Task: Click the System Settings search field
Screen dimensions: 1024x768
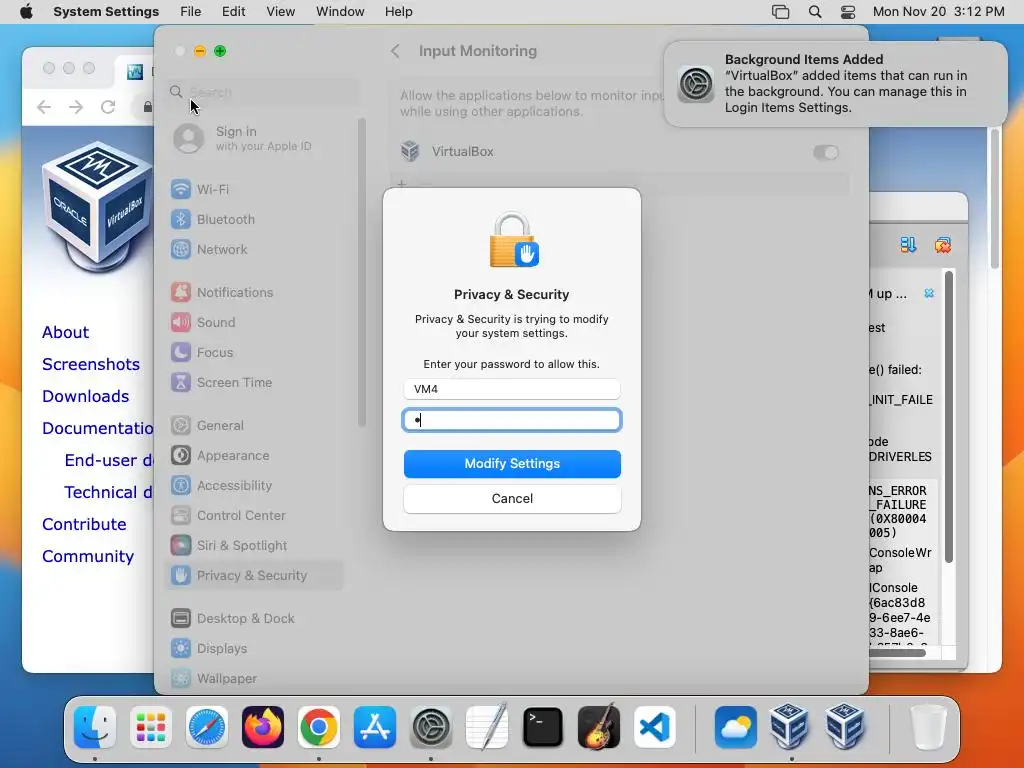Action: pyautogui.click(x=261, y=92)
